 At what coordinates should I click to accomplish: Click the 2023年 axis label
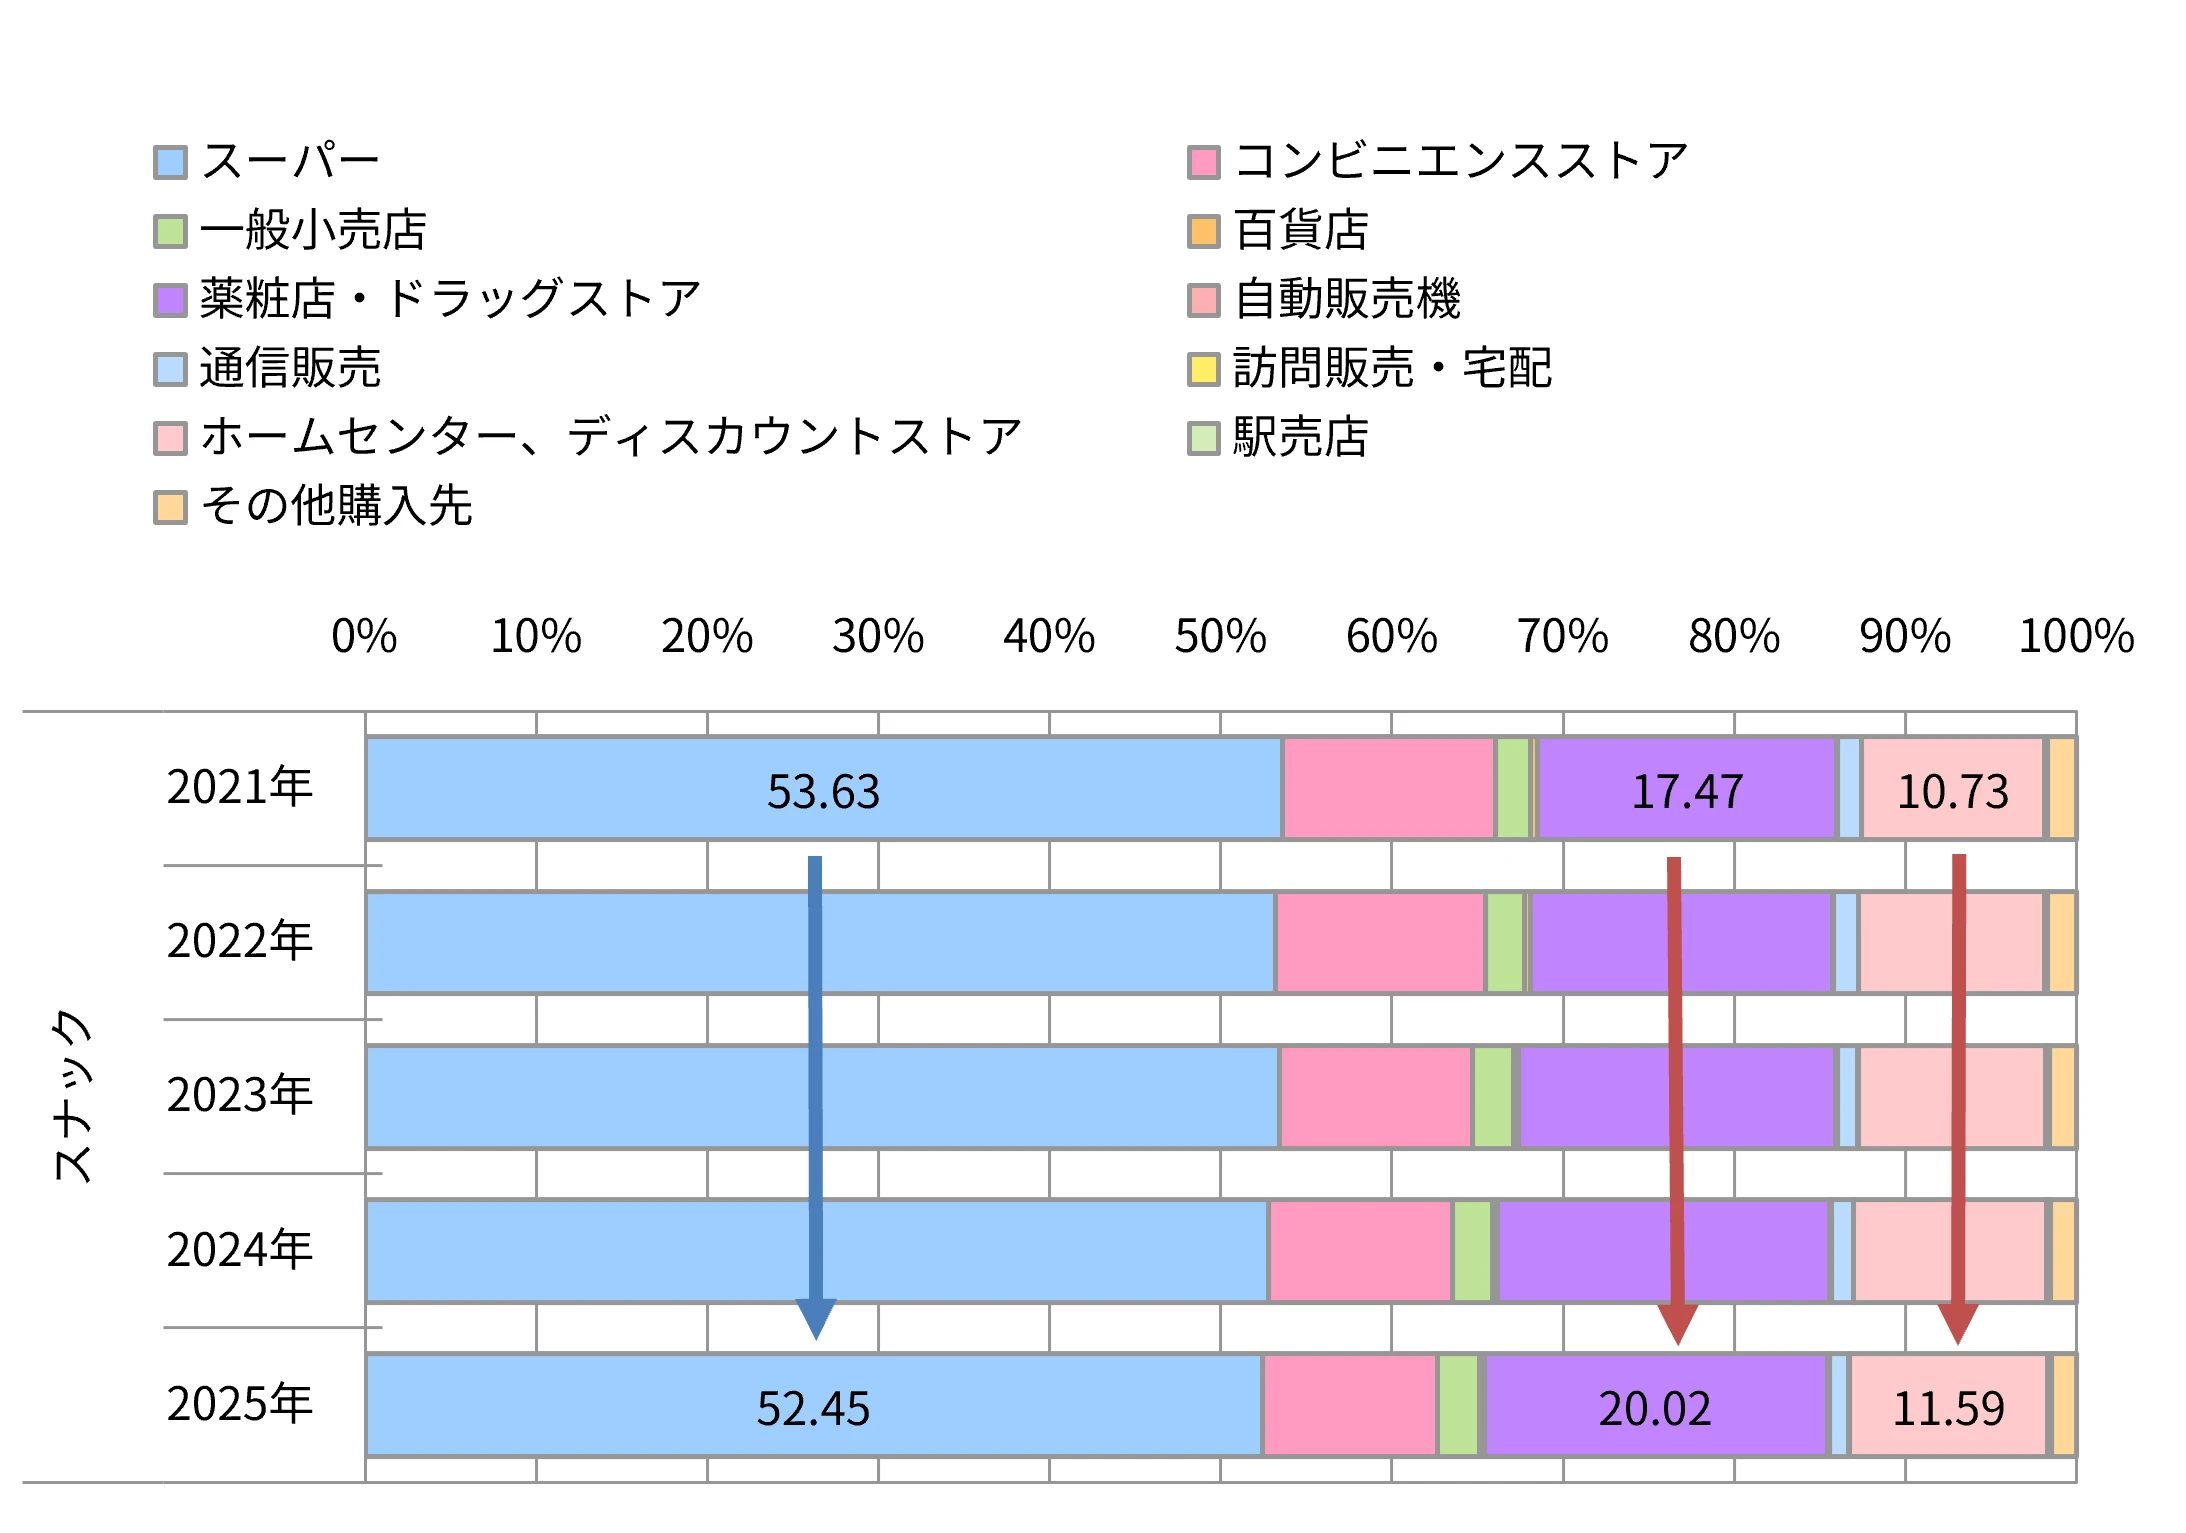[x=240, y=1095]
